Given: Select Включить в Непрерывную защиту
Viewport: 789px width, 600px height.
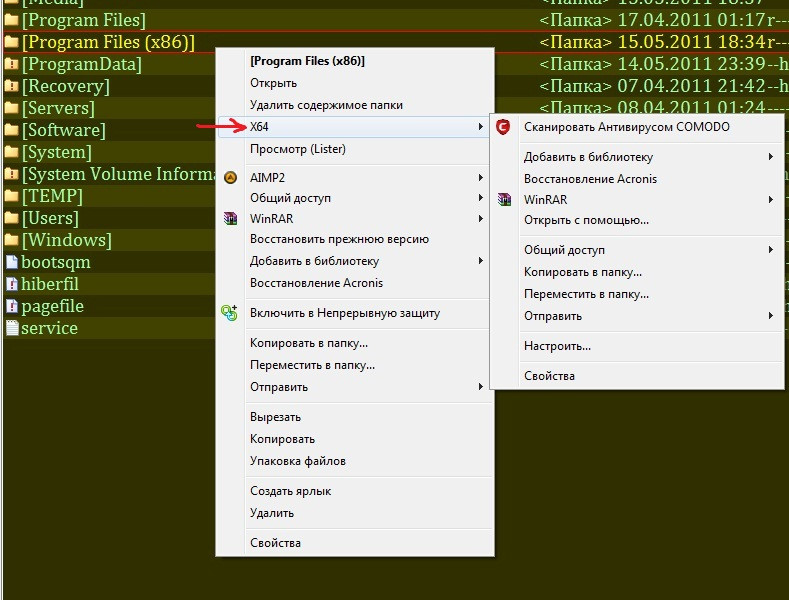Looking at the screenshot, I should 345,313.
